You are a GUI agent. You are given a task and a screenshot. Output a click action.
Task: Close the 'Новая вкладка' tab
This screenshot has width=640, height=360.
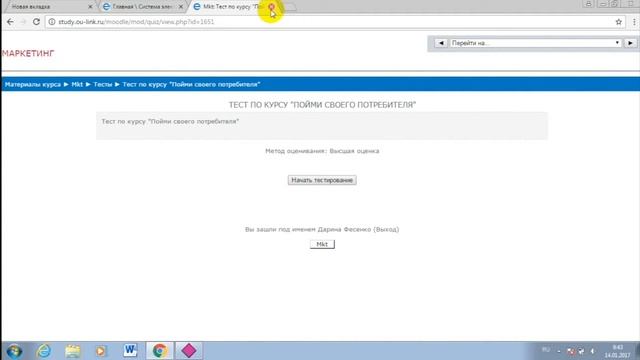pos(90,7)
